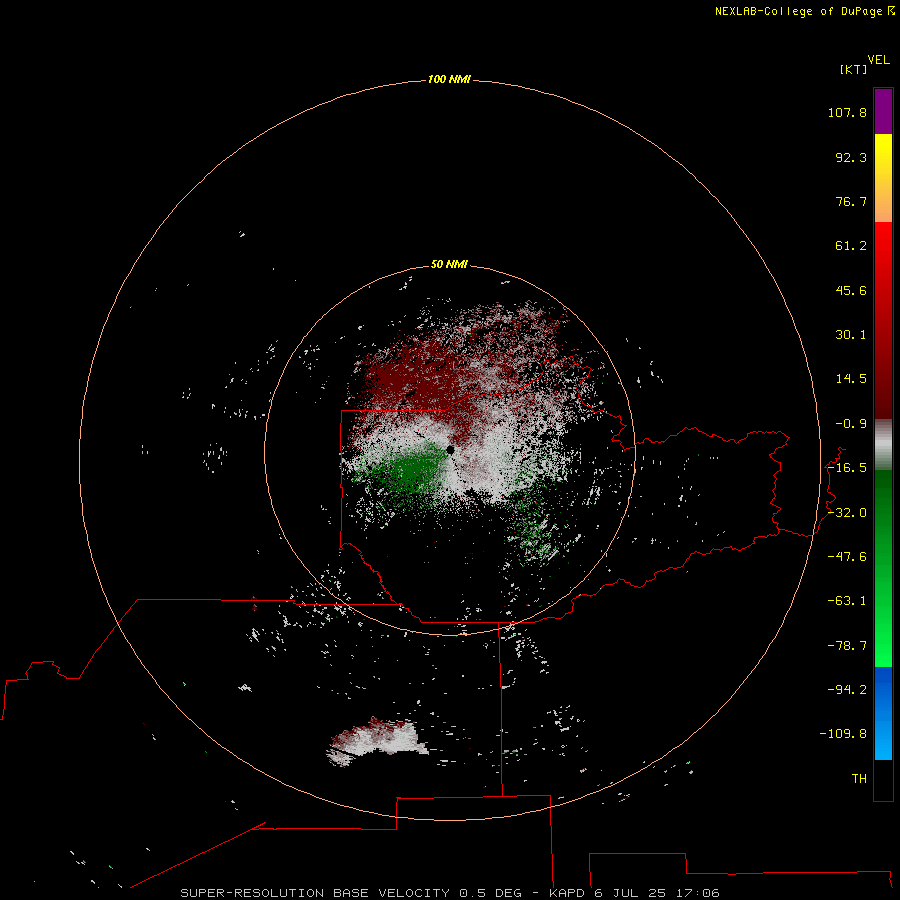Click the -32.0 legend value
The height and width of the screenshot is (900, 900).
click(847, 513)
